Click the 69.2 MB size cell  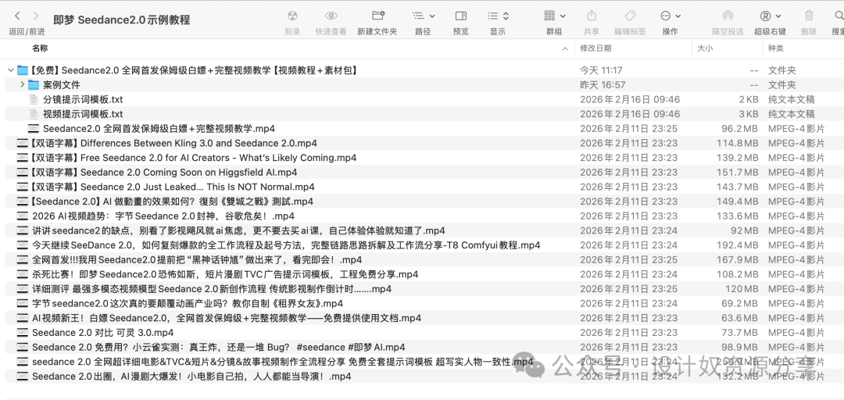(740, 303)
